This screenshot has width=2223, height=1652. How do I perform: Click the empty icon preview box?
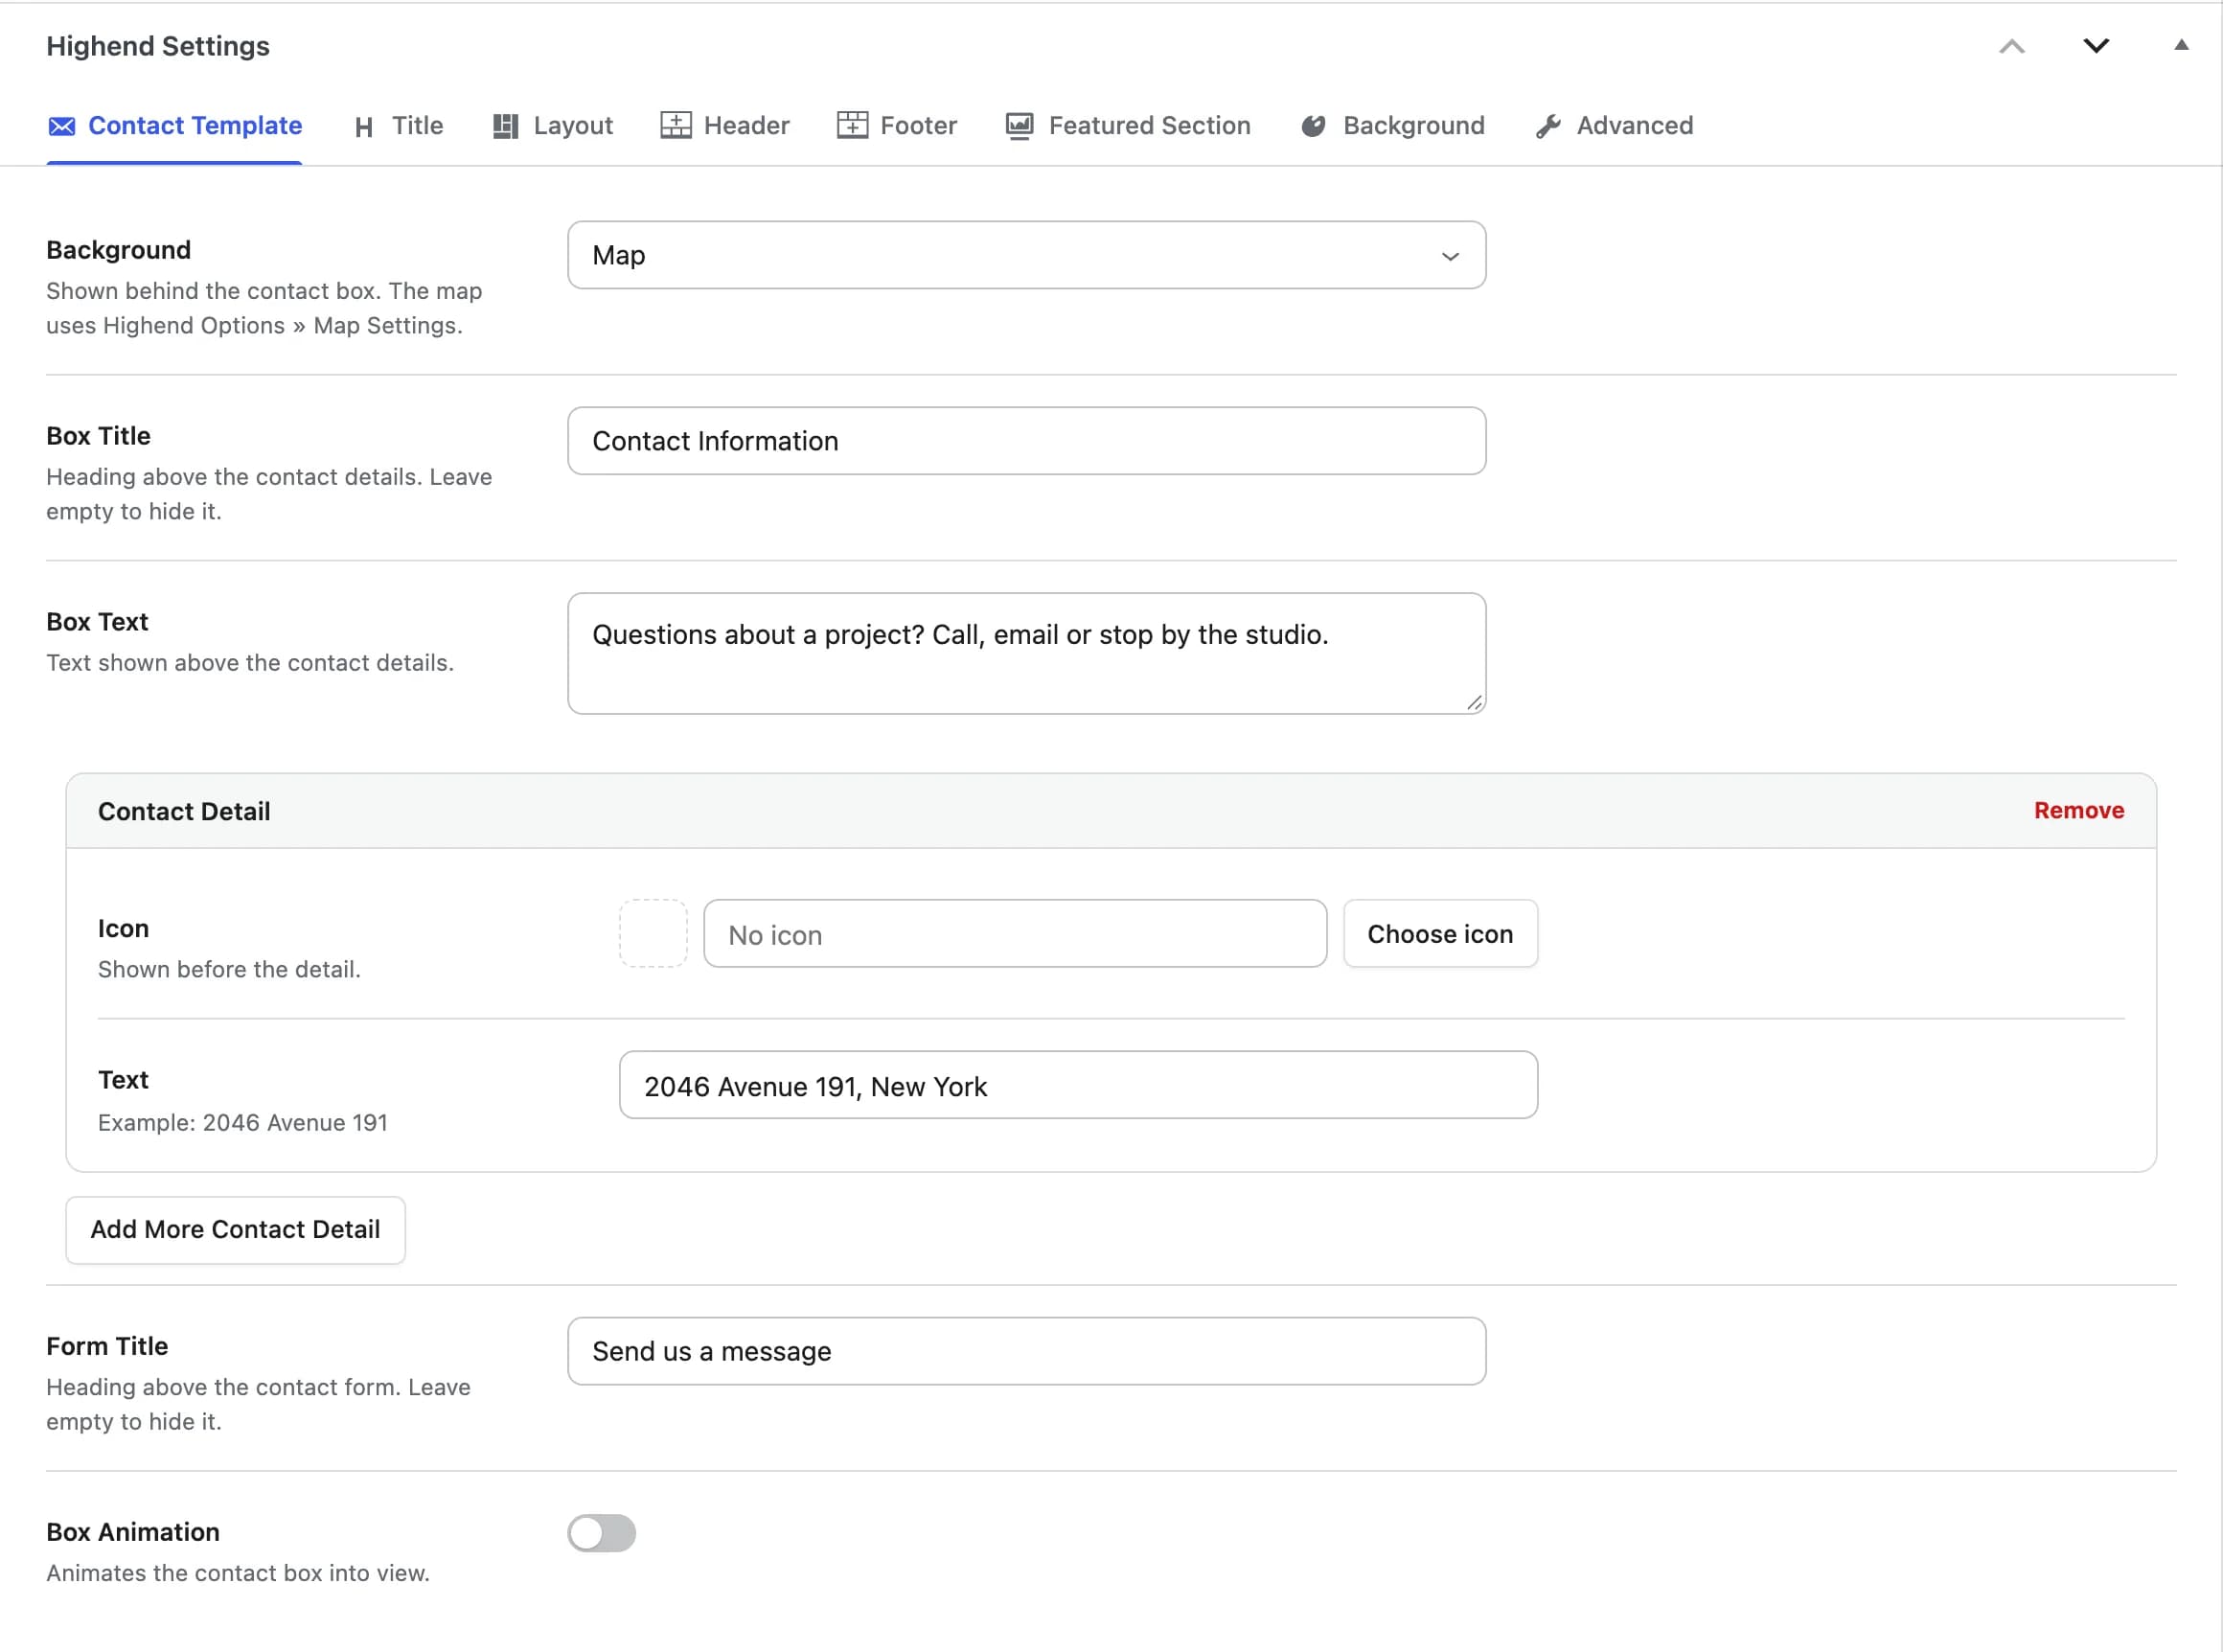(653, 934)
